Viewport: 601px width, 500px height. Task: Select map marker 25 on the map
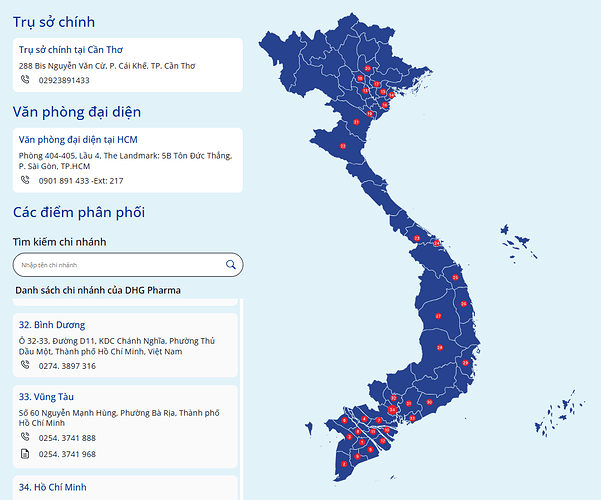click(x=455, y=277)
